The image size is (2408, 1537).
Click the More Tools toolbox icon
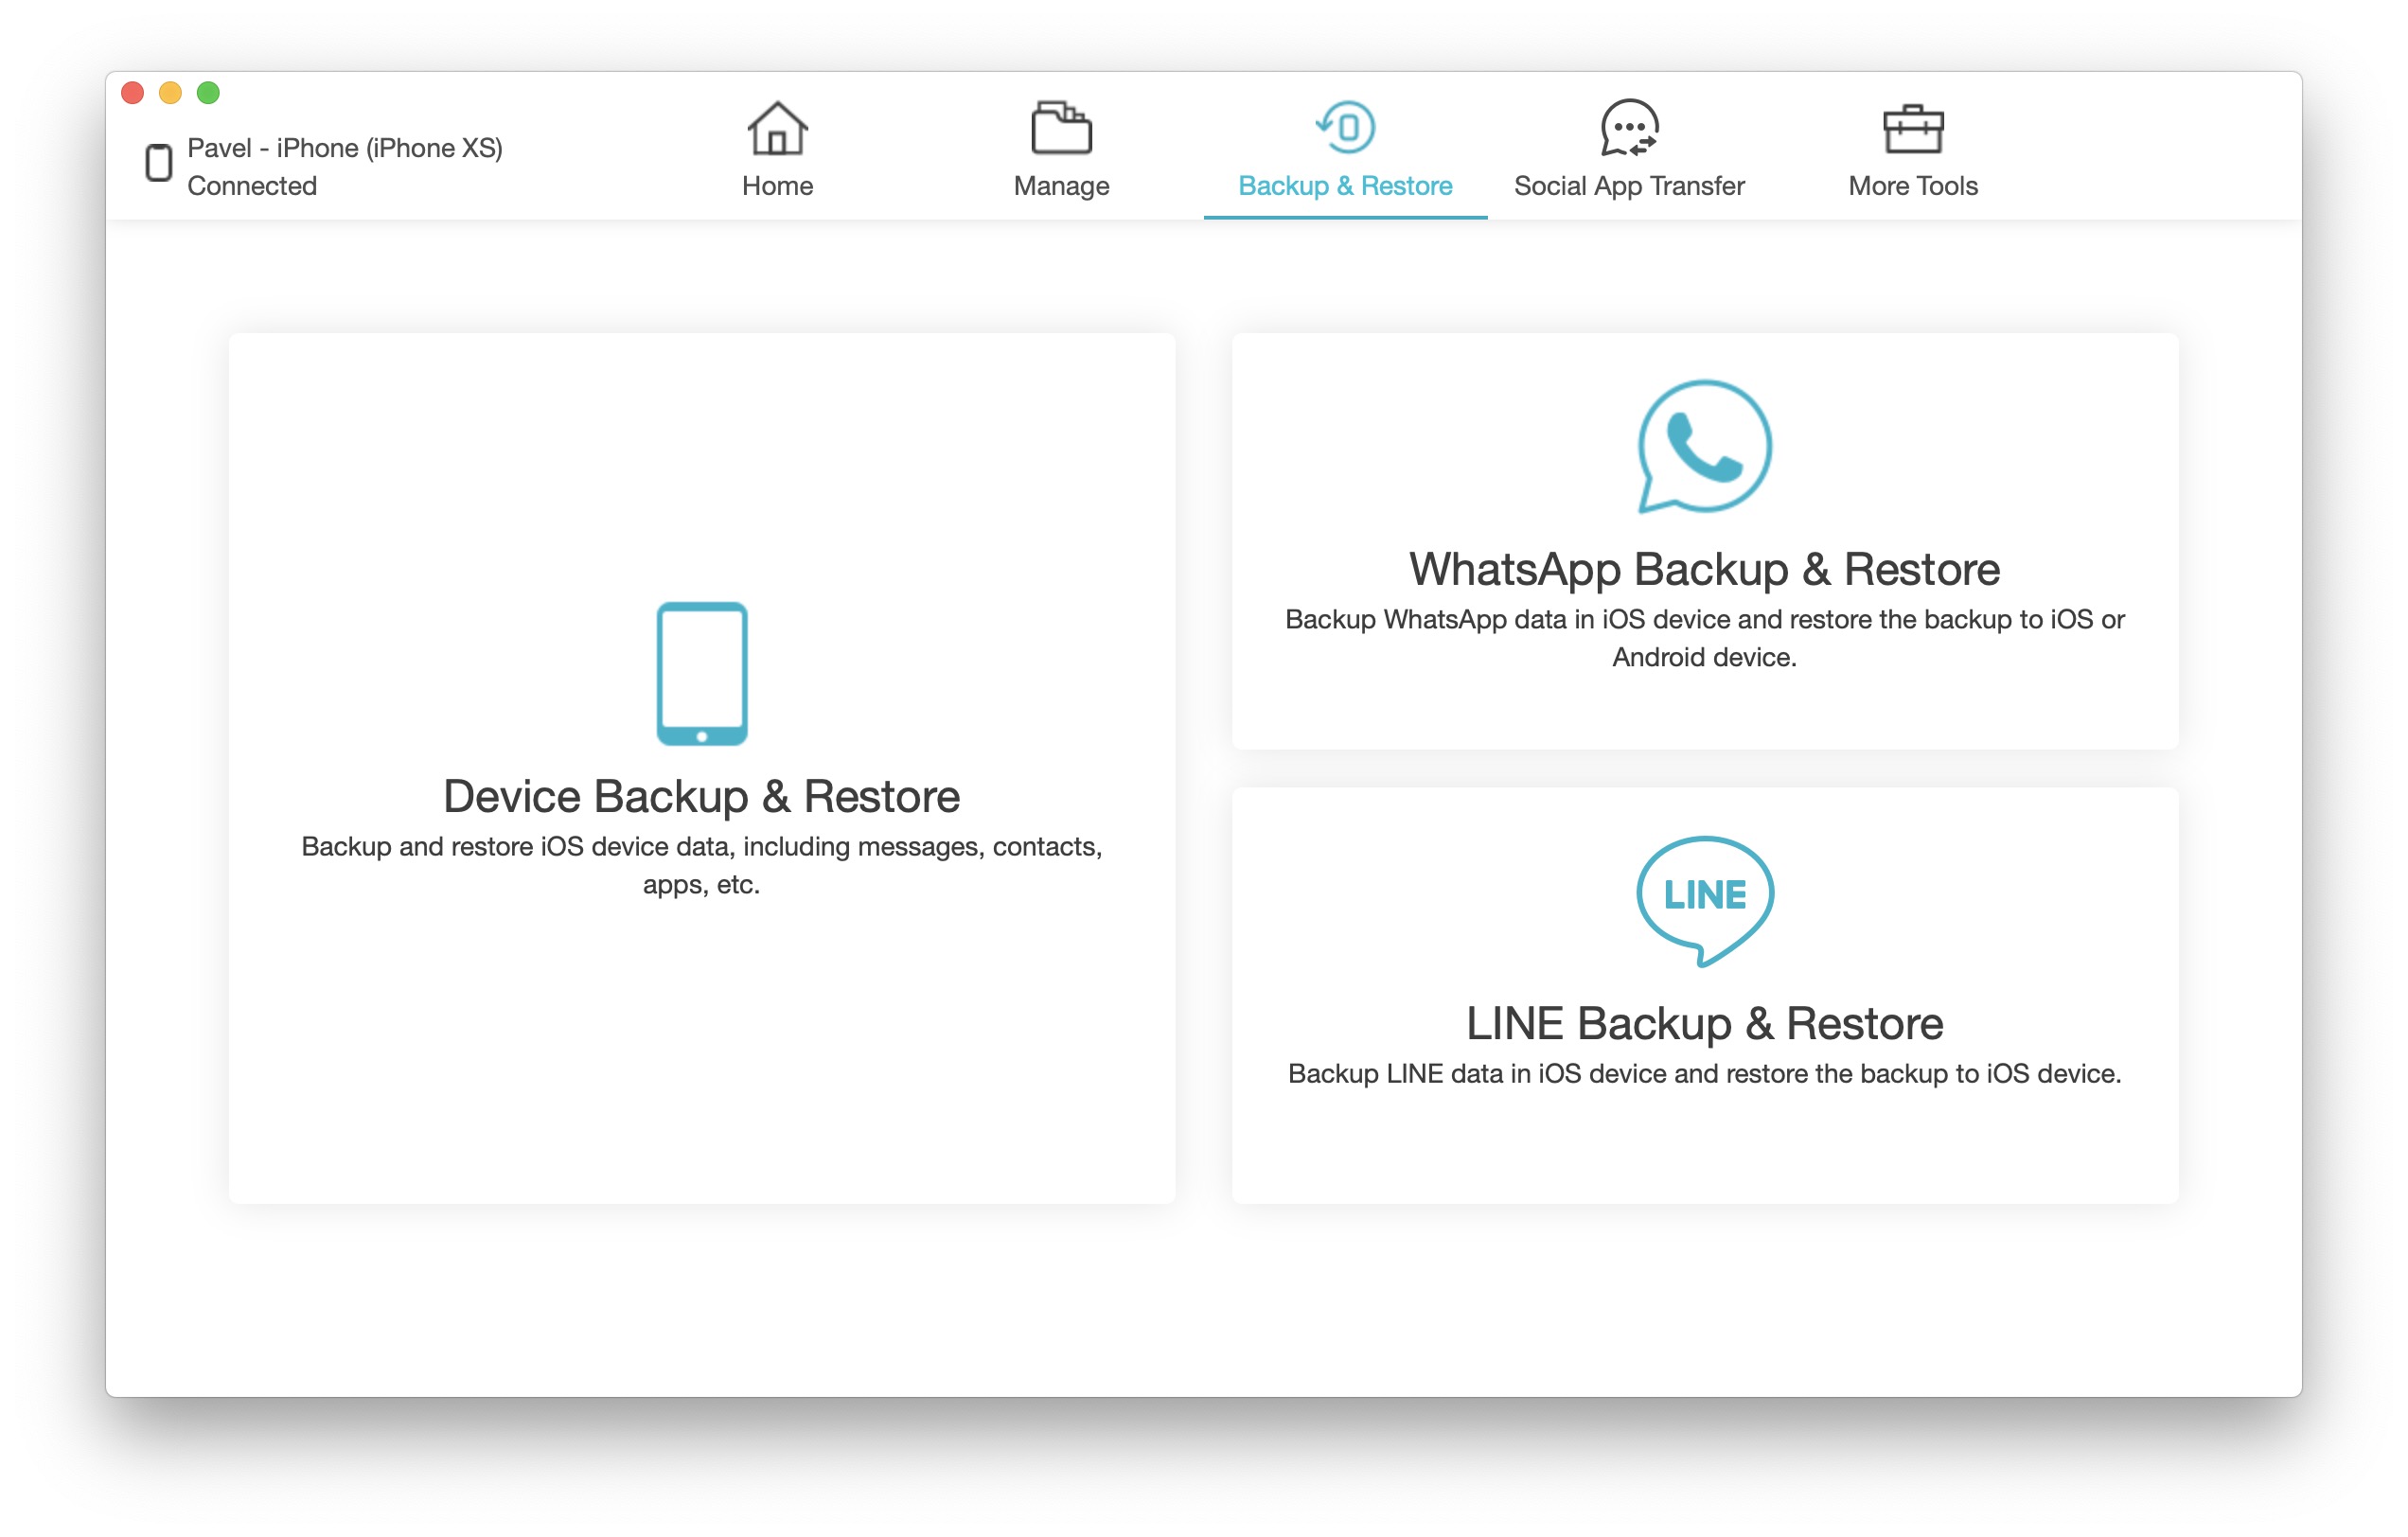coord(1912,129)
